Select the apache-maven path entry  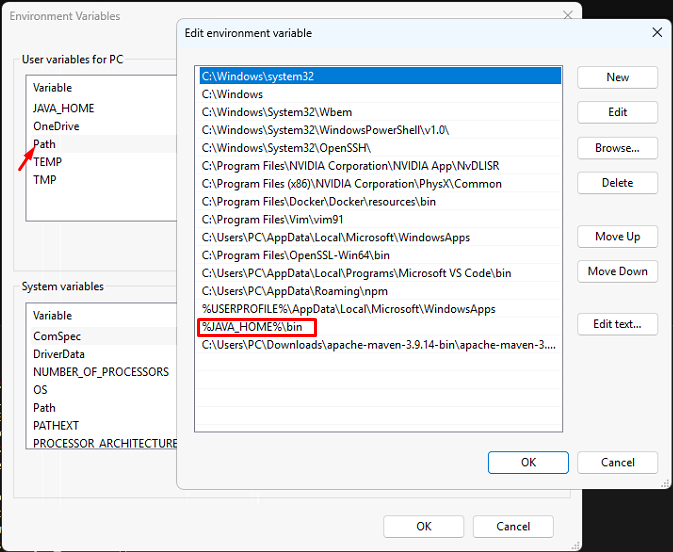click(x=380, y=345)
